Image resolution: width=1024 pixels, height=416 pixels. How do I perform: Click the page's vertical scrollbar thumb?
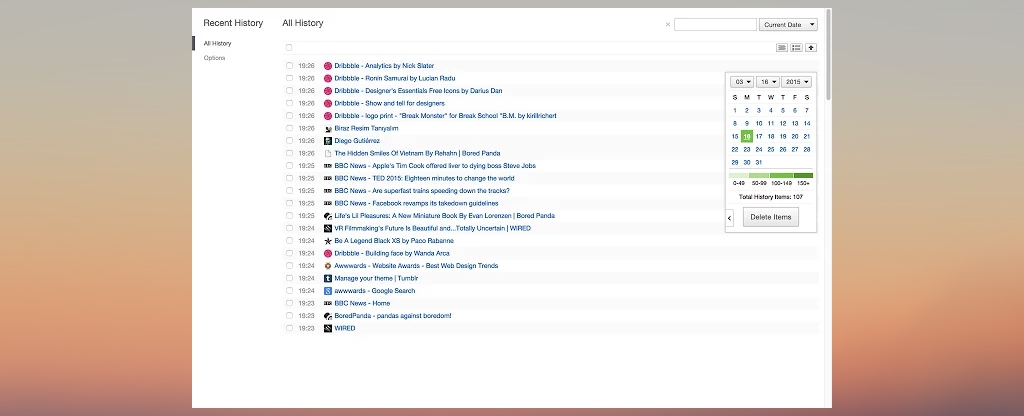point(829,55)
